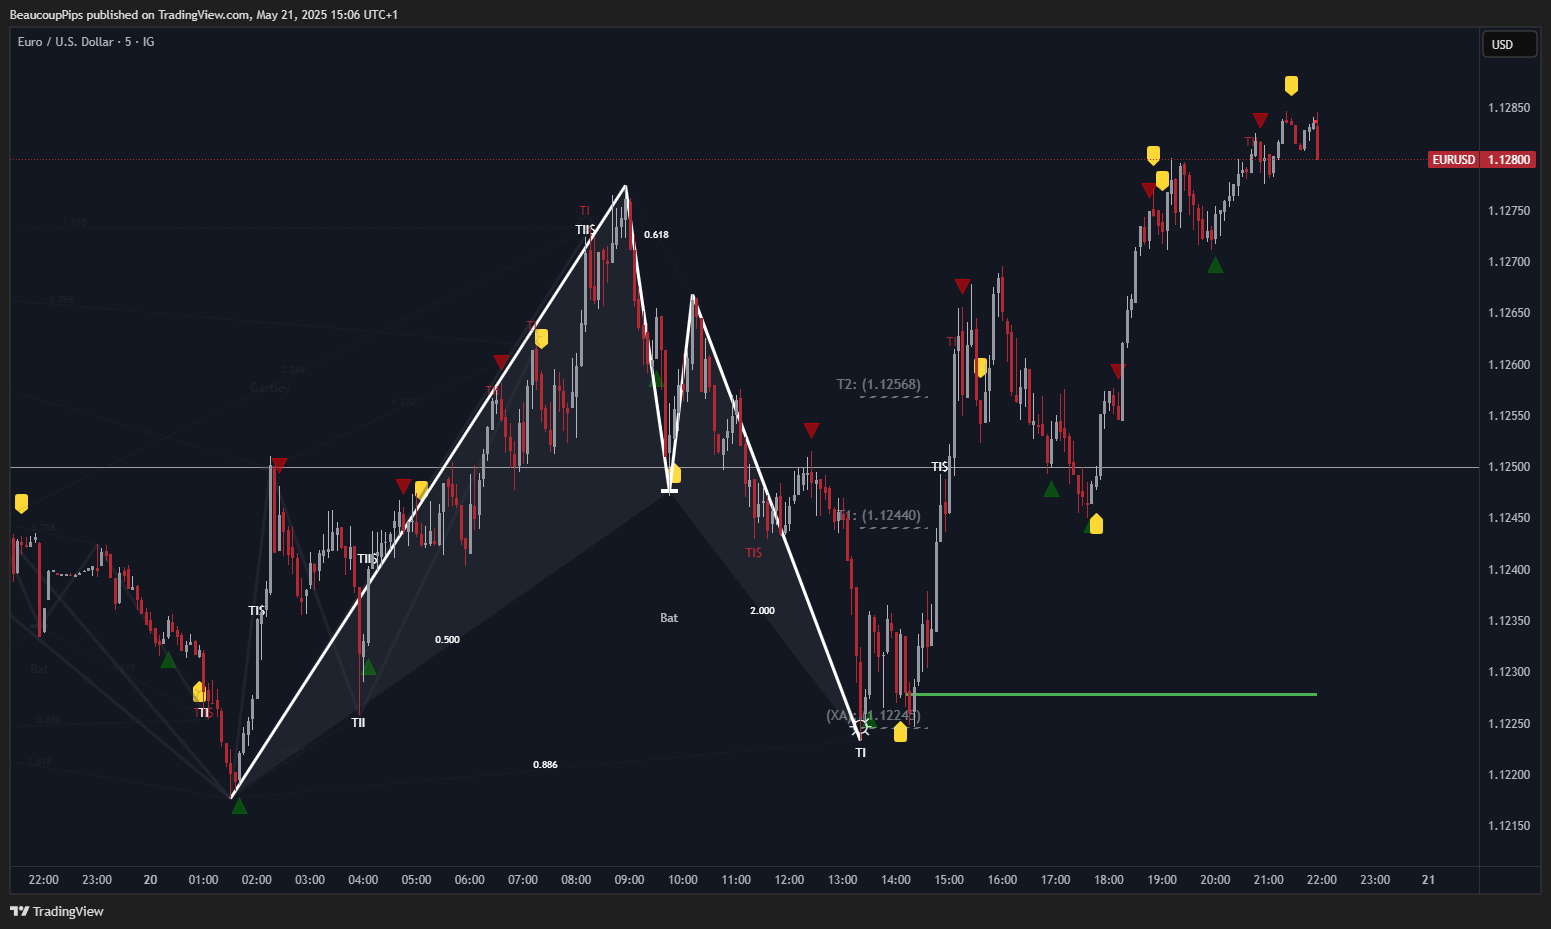Screen dimensions: 1551x929
Task: Click the BeaucoupPips published header text
Action: coord(203,14)
